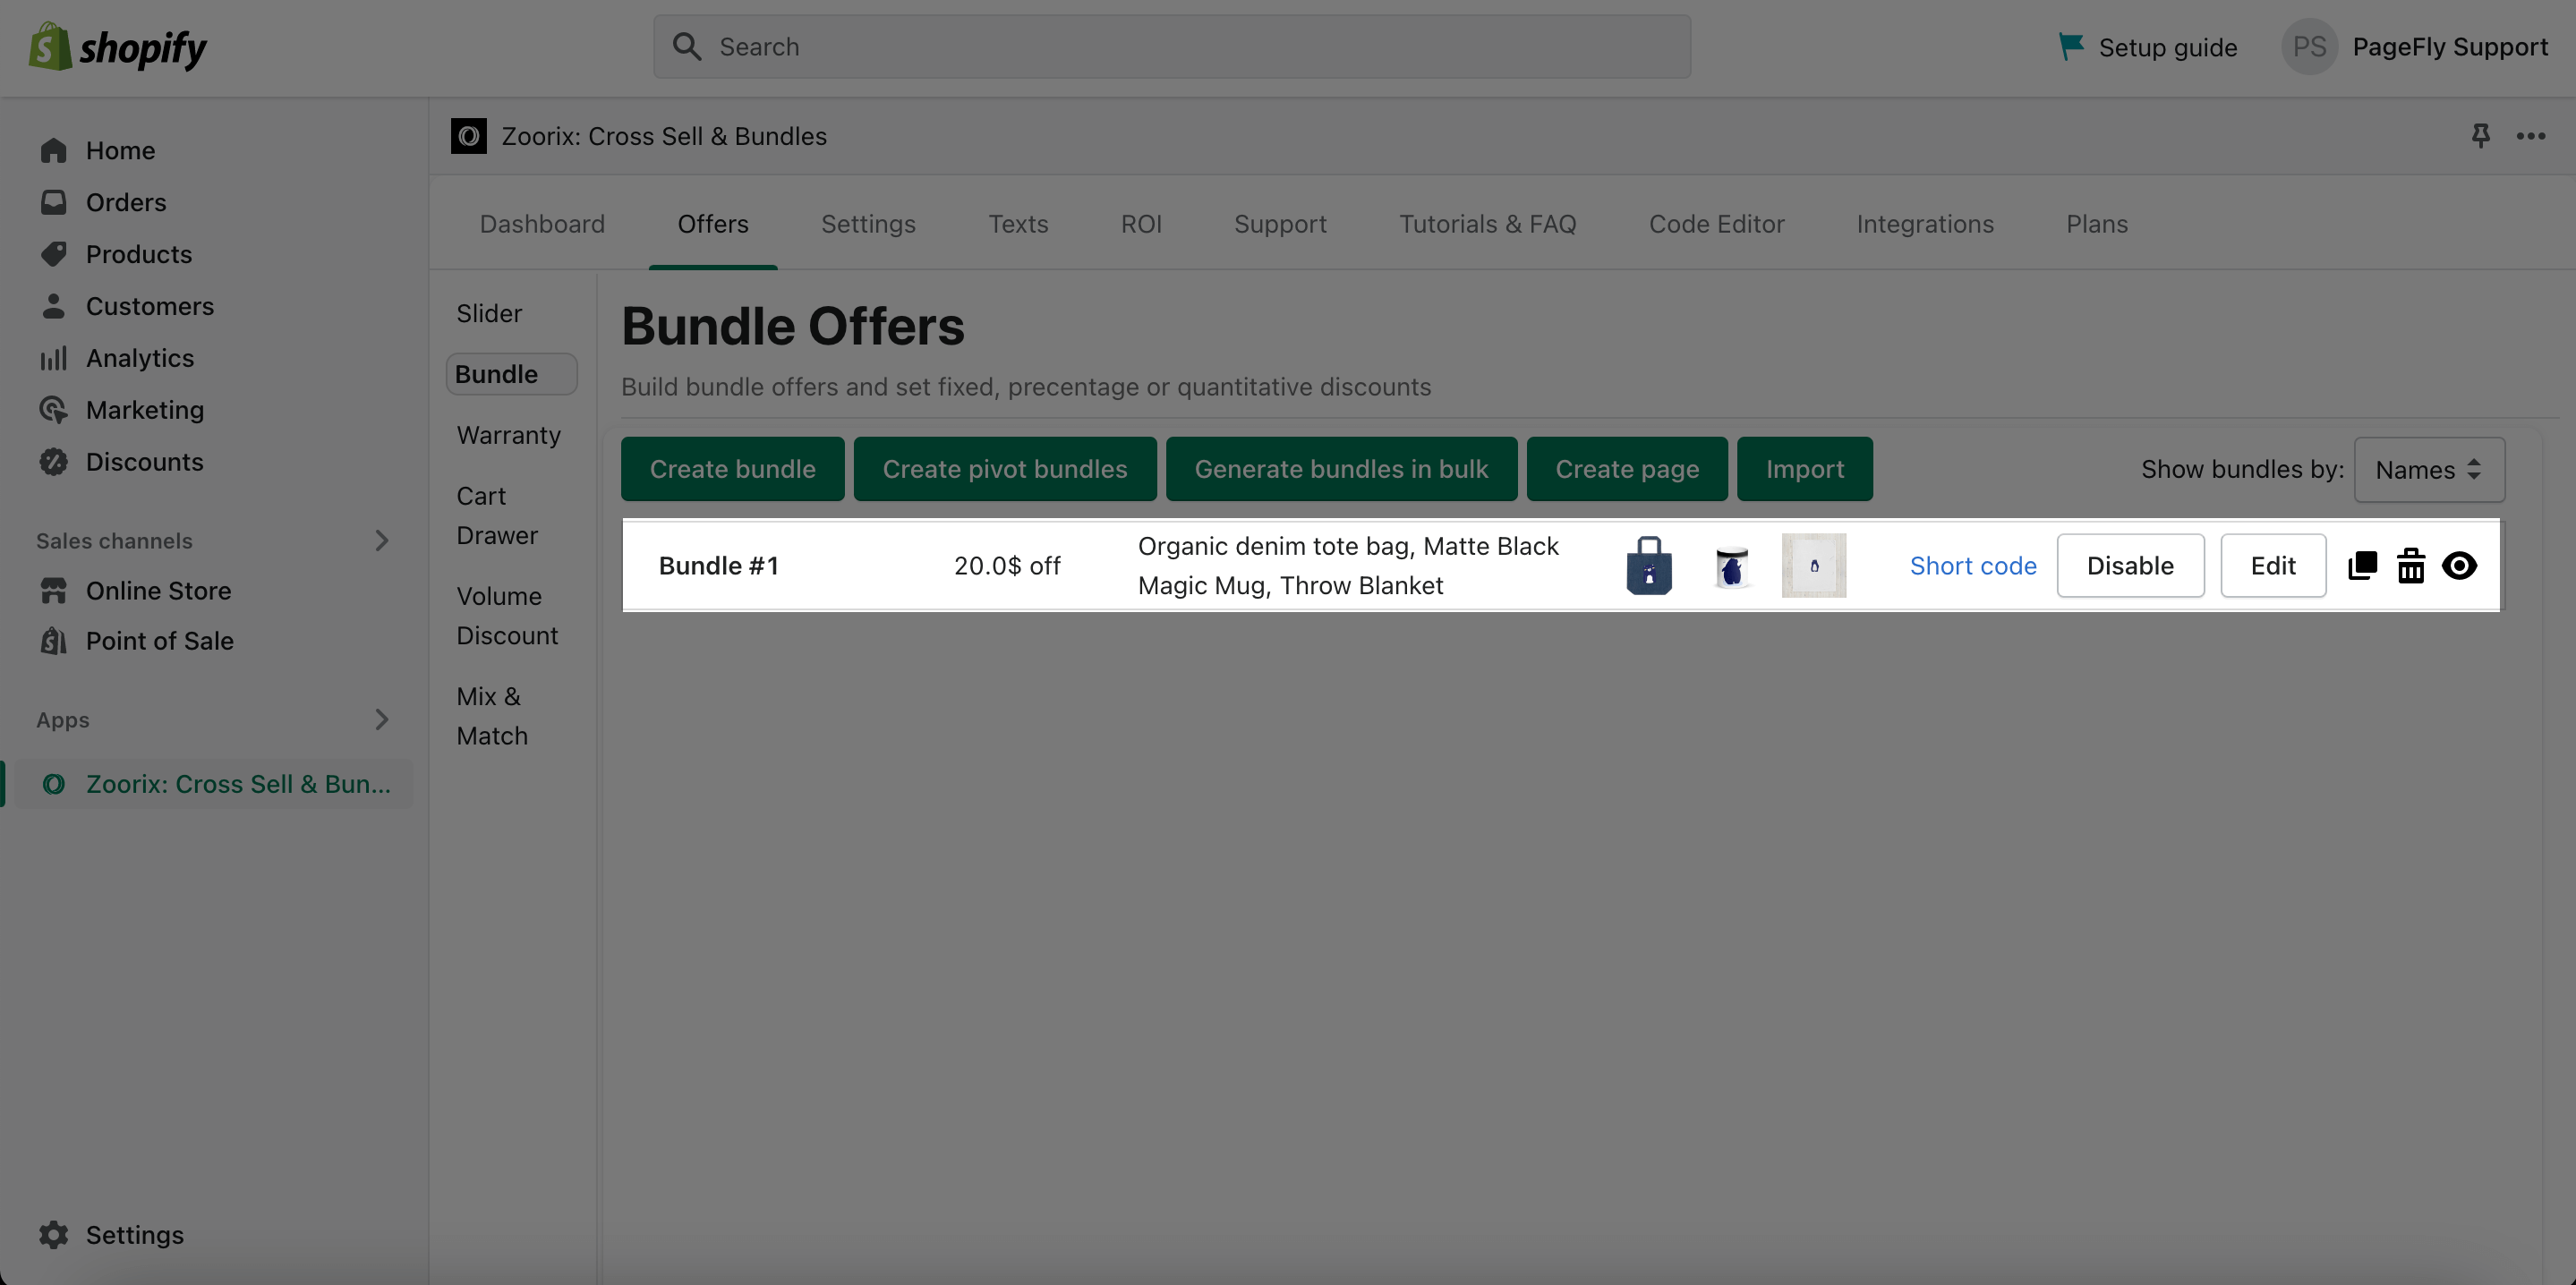
Task: Select Warranty offer type
Action: pos(509,435)
